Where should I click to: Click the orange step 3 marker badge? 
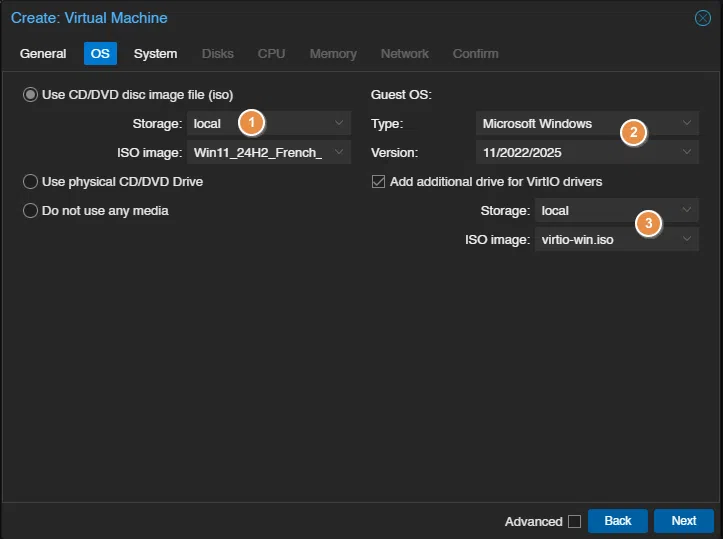pyautogui.click(x=649, y=223)
